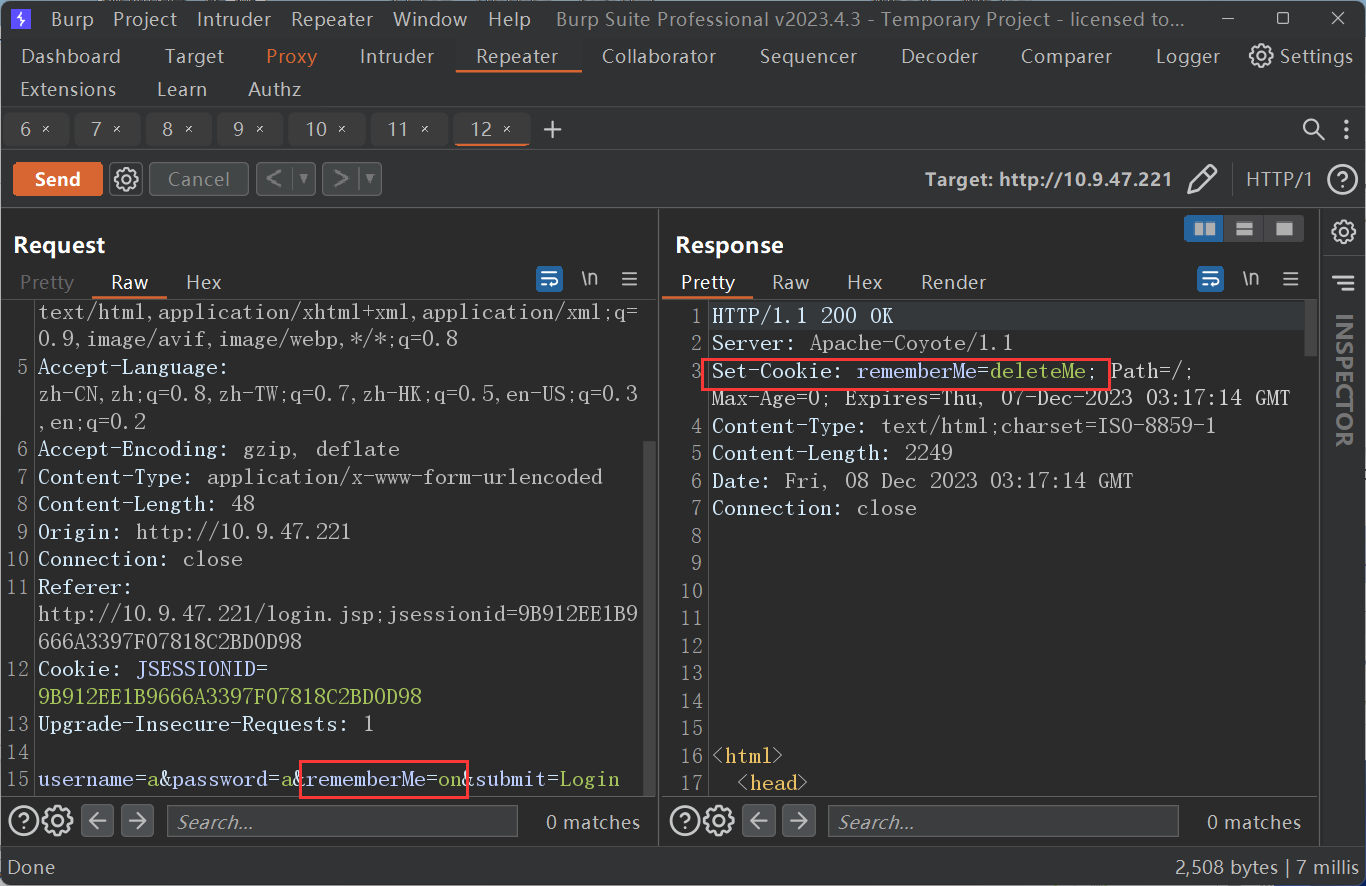Switch response view to Raw
The height and width of the screenshot is (886, 1366).
coord(790,282)
